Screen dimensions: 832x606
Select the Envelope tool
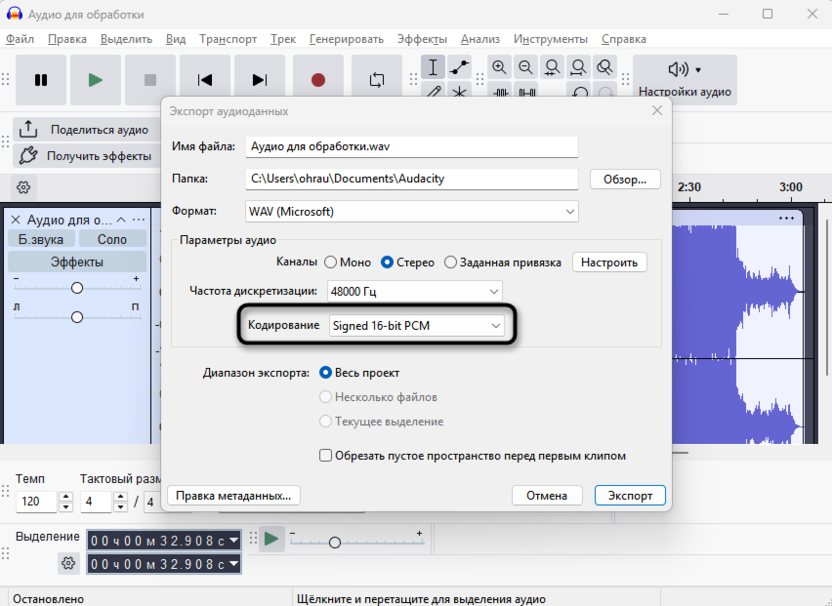coord(460,68)
